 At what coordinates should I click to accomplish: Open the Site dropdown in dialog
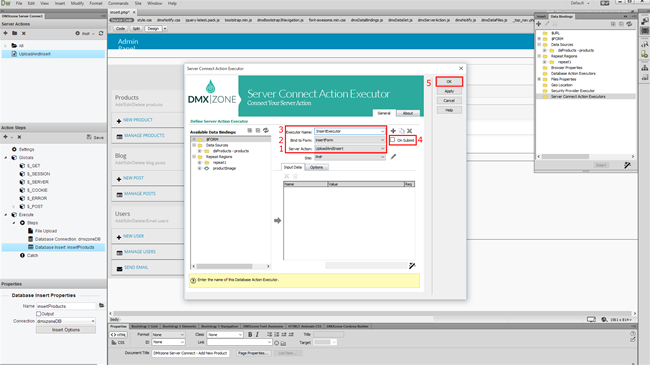pyautogui.click(x=382, y=157)
